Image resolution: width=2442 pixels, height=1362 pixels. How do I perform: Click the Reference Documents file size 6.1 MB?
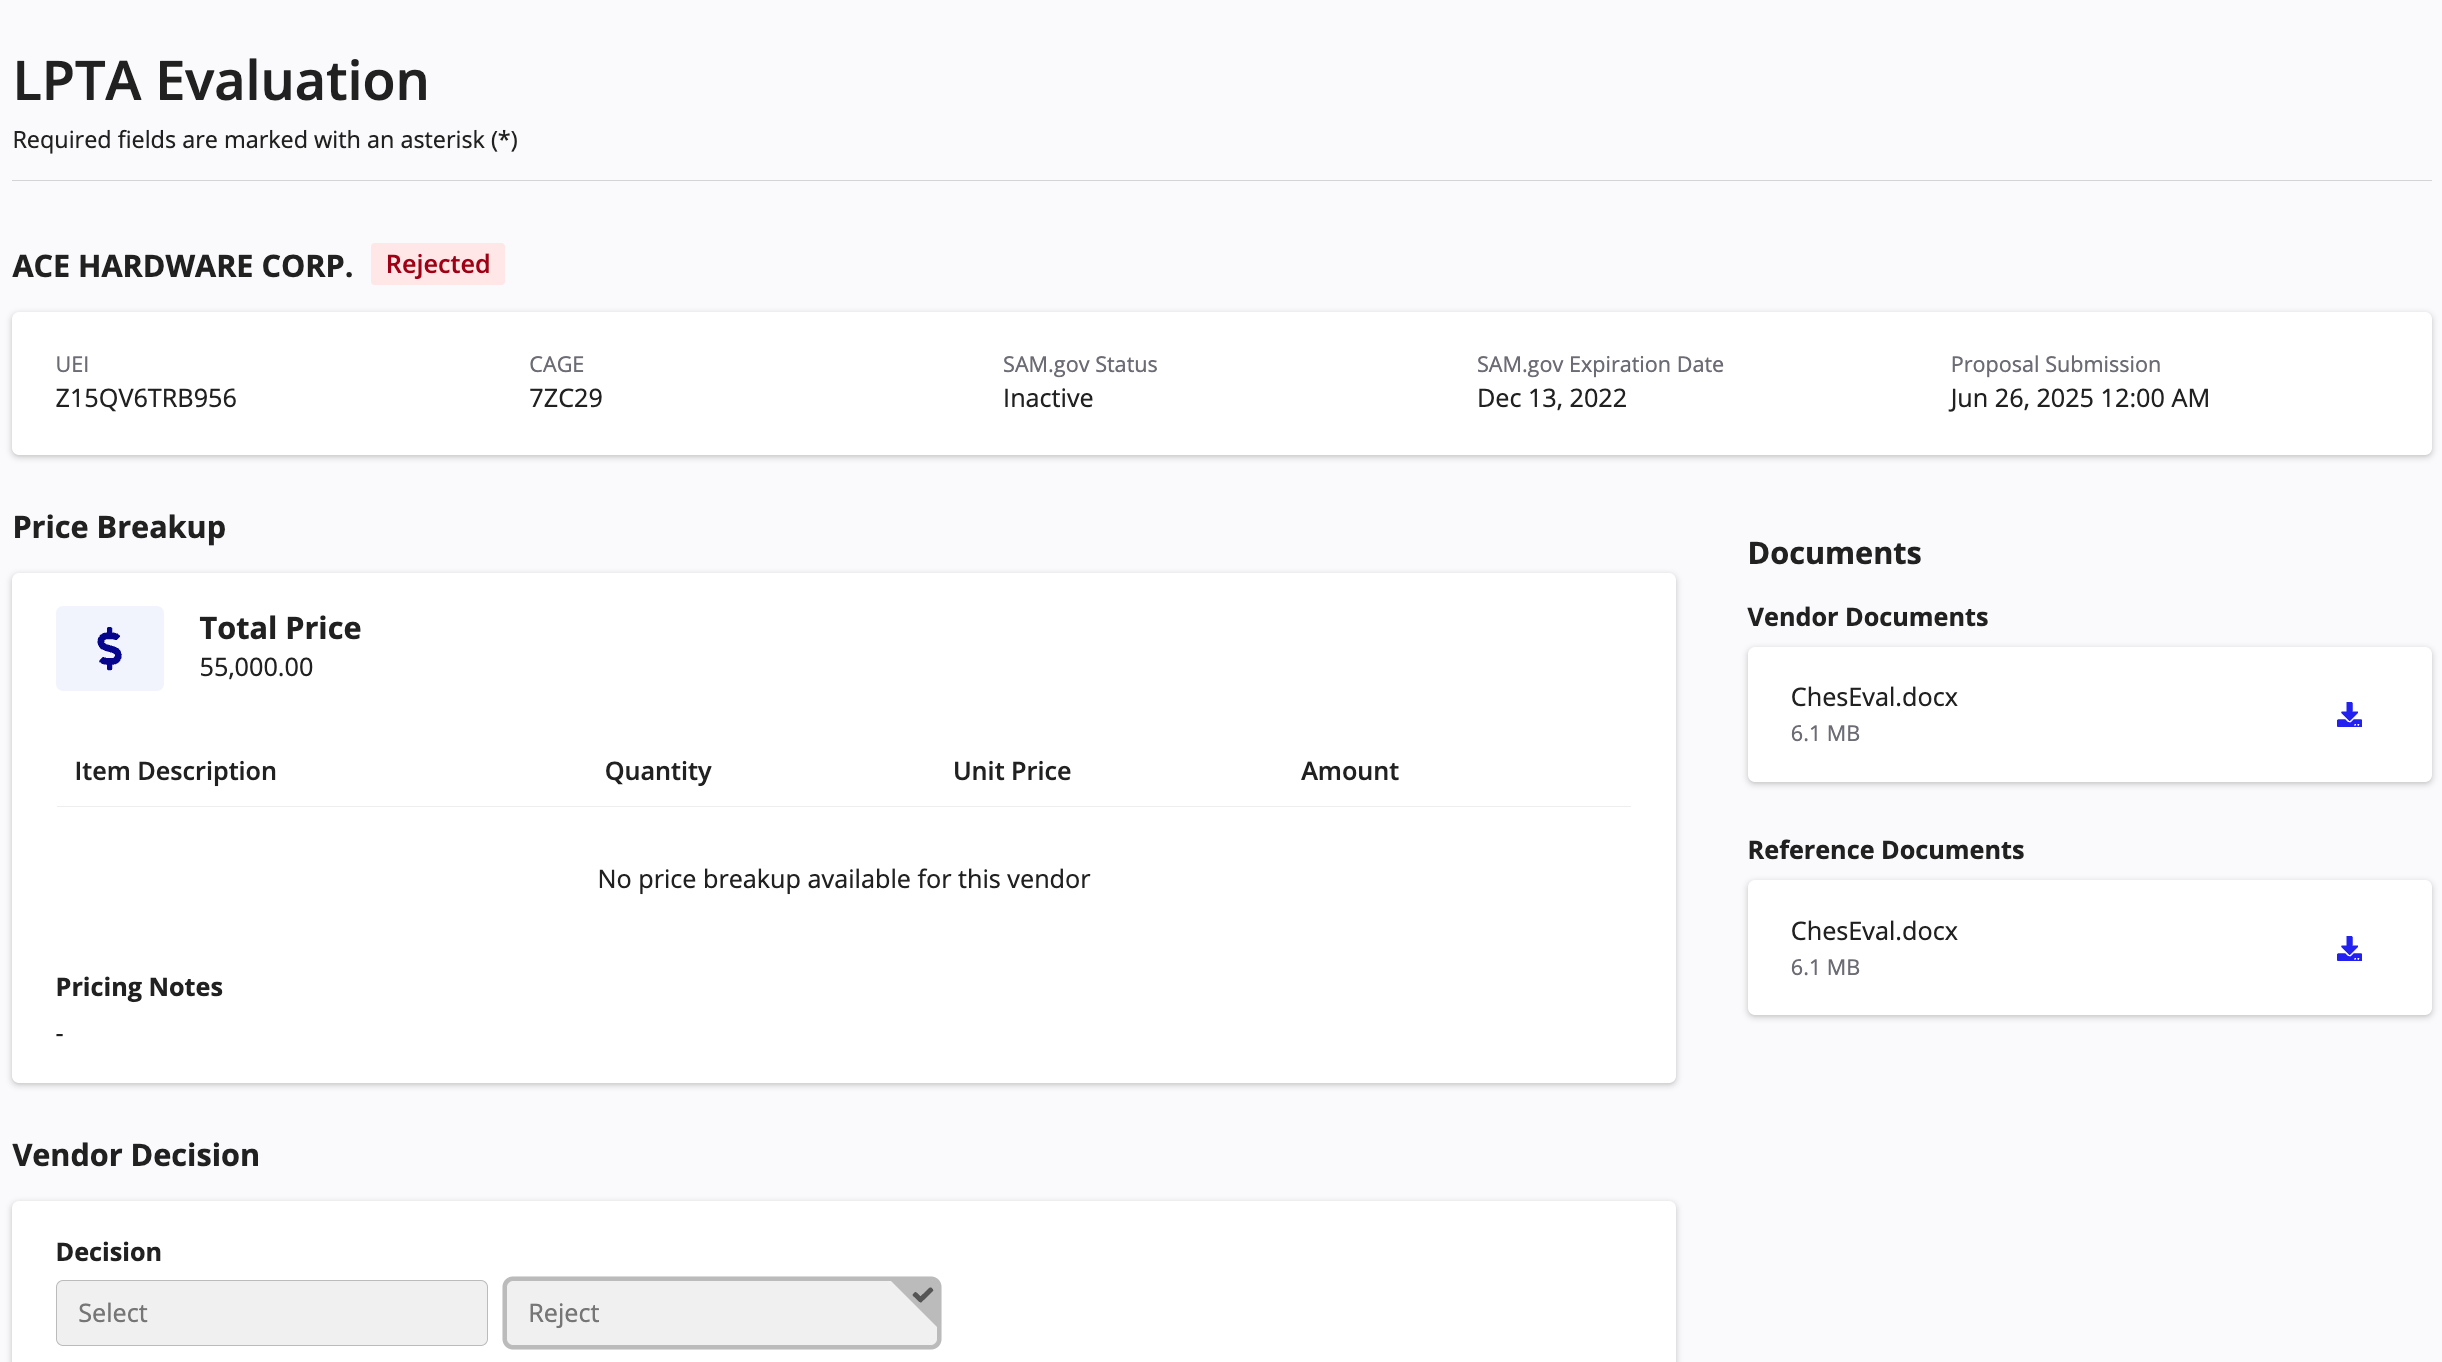click(x=1825, y=967)
